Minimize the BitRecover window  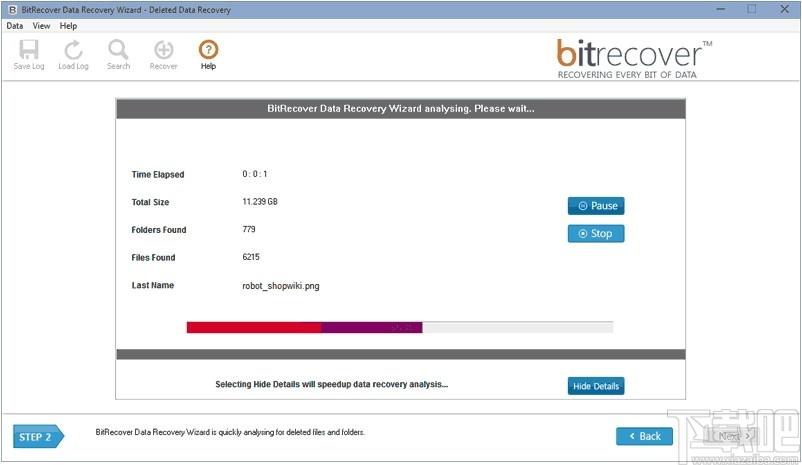pyautogui.click(x=721, y=9)
